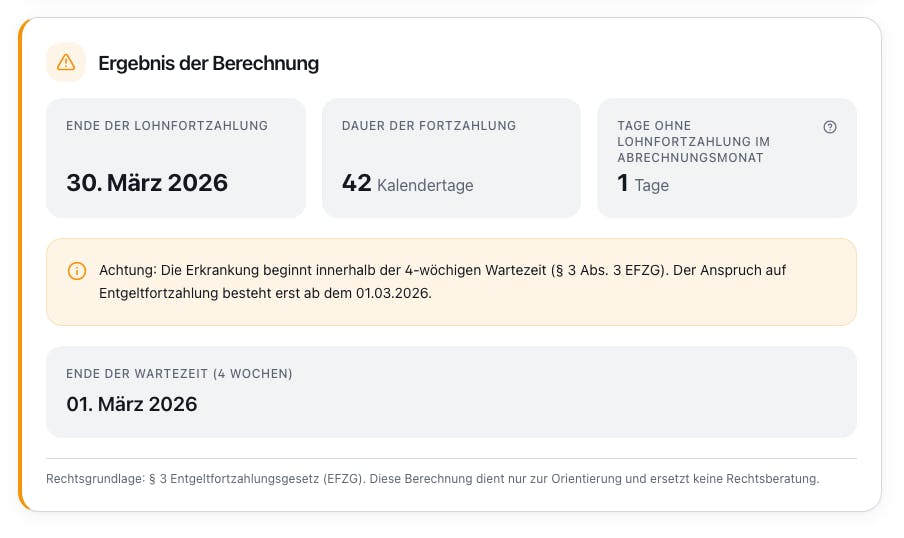Image resolution: width=904 pixels, height=538 pixels.
Task: Select the date 30. März 2026
Action: tap(147, 183)
